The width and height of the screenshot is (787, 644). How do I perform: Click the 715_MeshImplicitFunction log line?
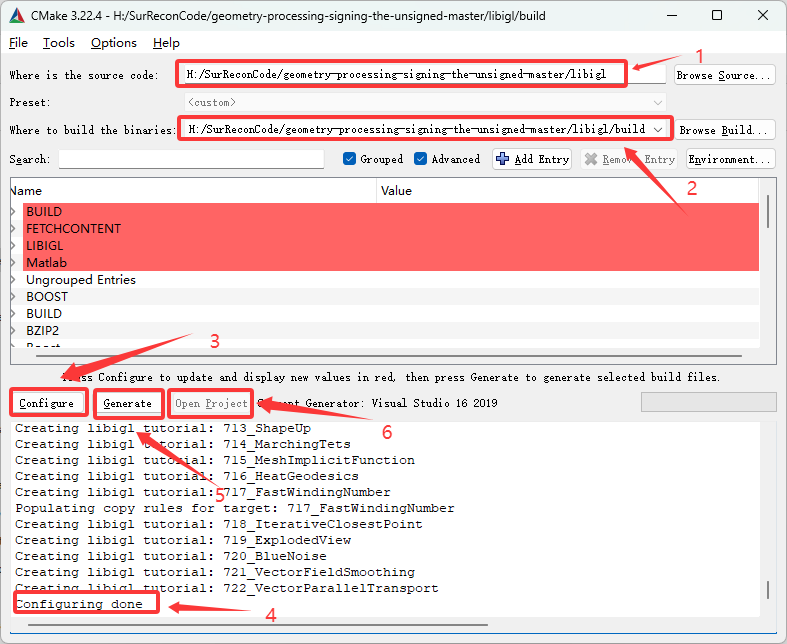(215, 460)
